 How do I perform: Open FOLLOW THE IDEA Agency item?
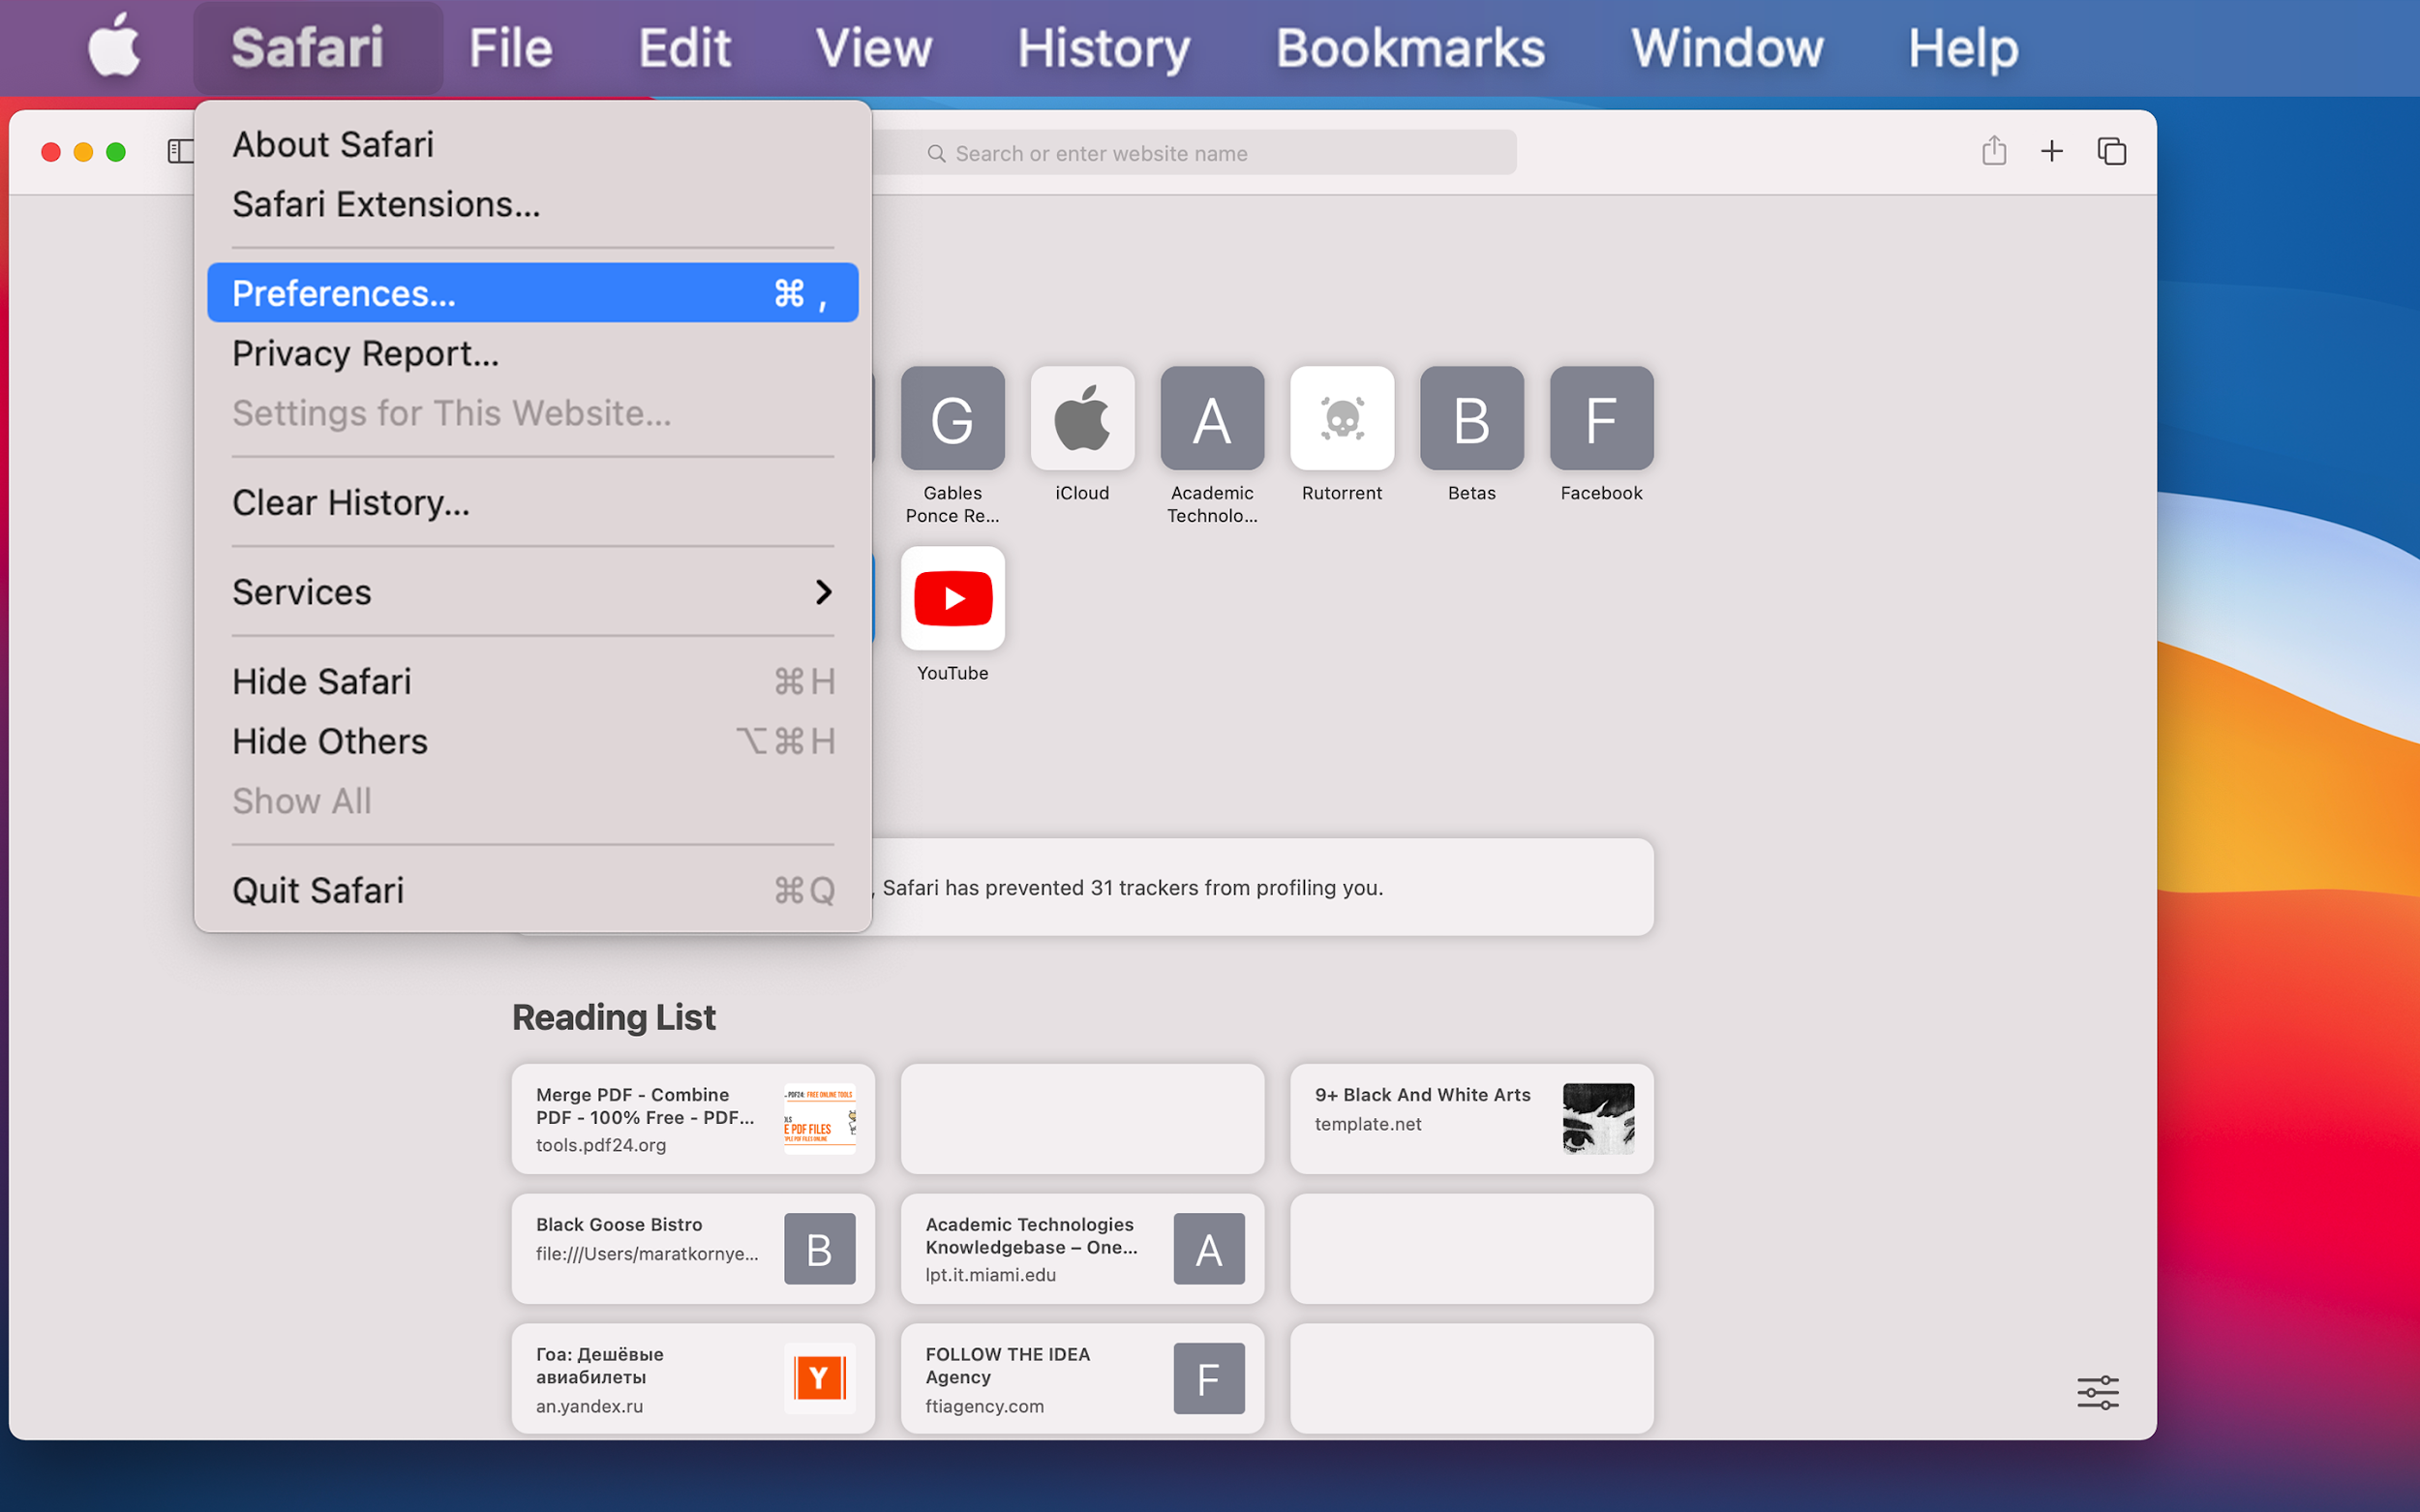click(1082, 1379)
